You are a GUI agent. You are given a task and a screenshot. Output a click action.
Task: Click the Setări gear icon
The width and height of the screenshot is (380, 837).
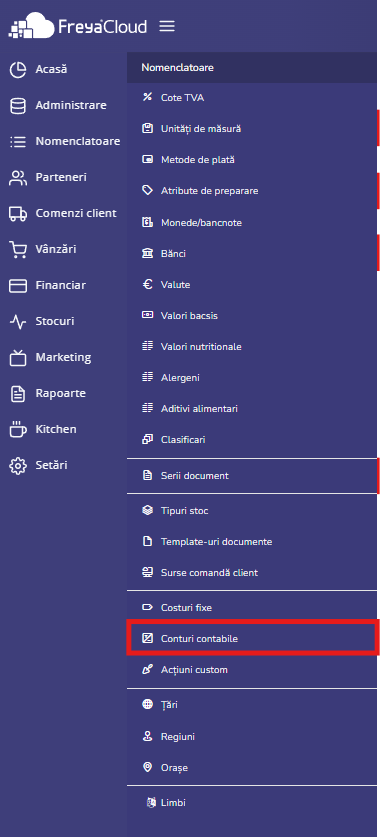point(18,465)
